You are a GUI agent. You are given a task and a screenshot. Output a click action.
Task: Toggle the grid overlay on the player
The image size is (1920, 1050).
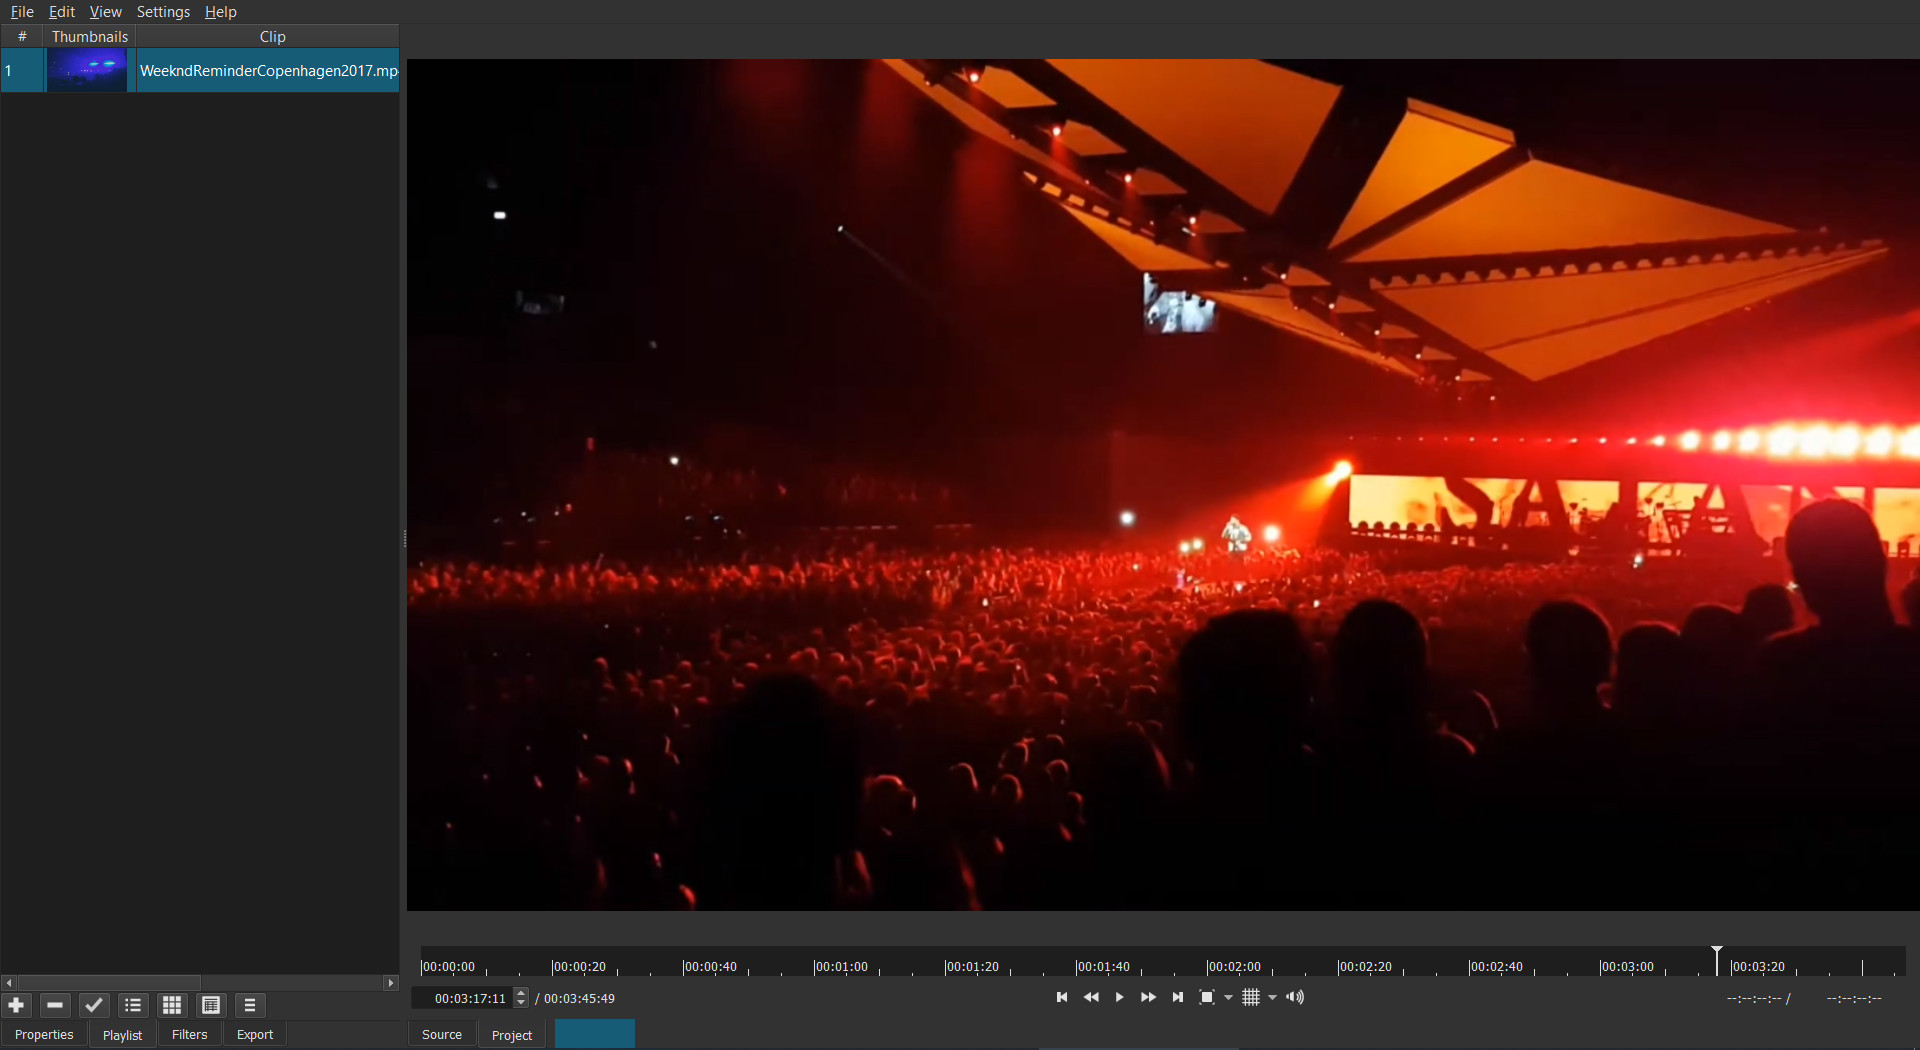tap(1250, 997)
